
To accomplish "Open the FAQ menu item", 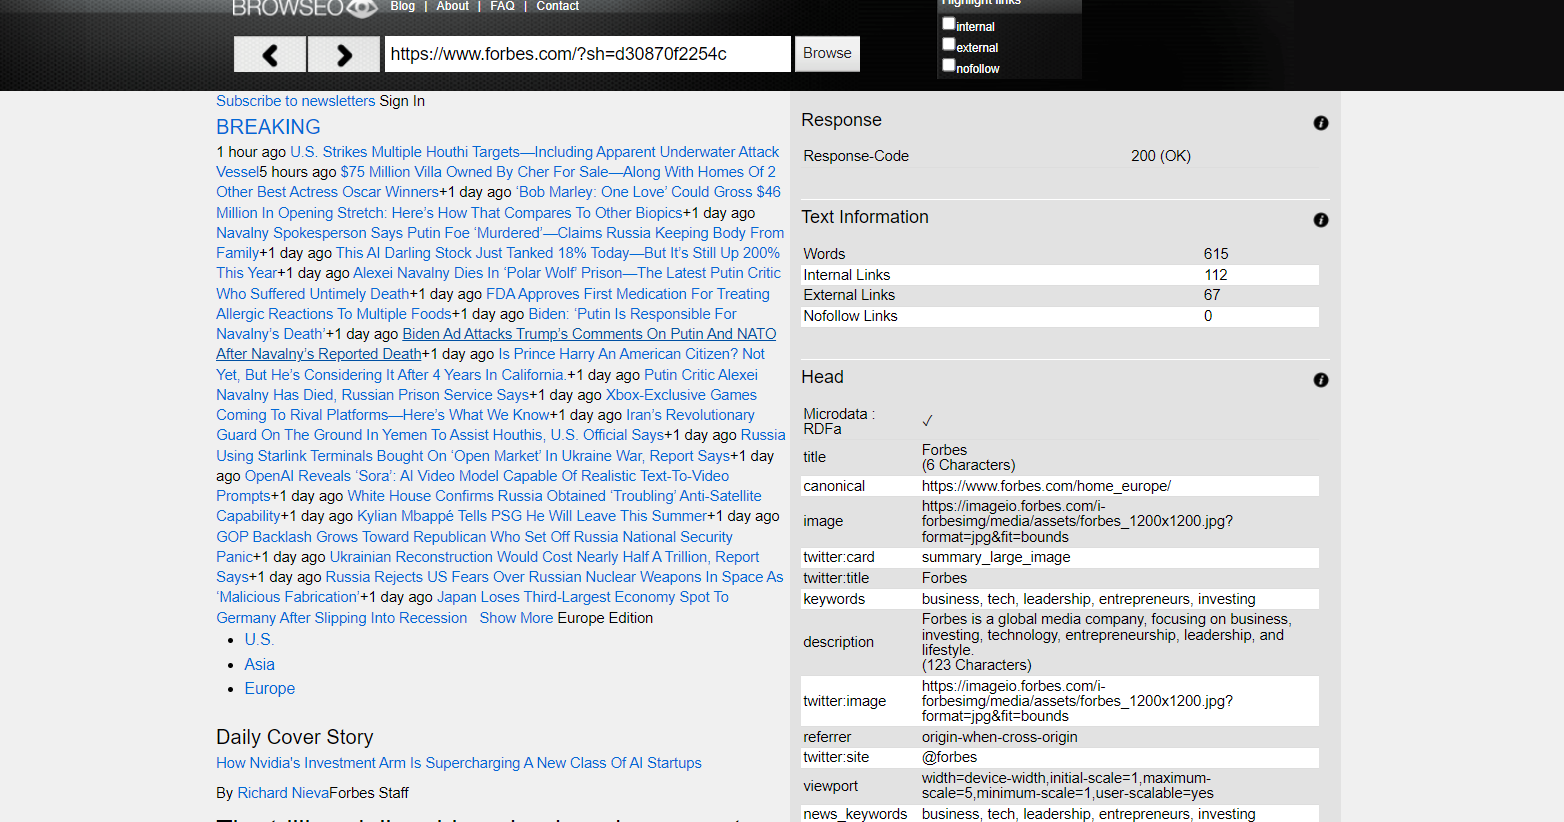I will click(502, 6).
